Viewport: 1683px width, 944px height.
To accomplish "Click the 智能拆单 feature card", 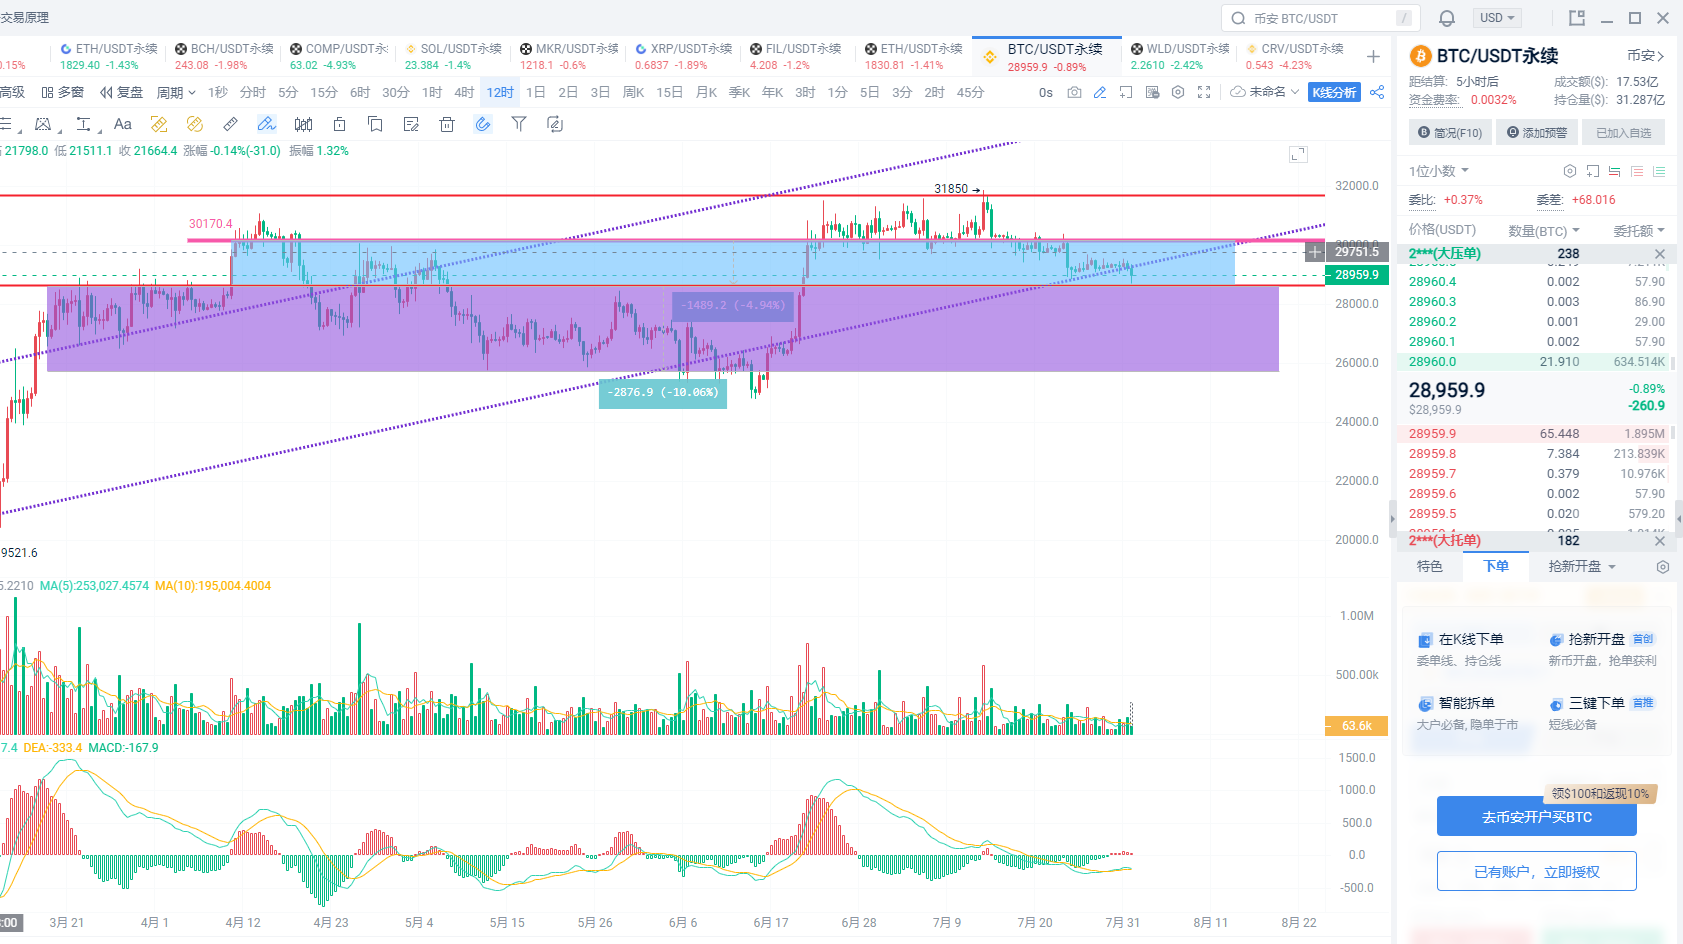I will pyautogui.click(x=1470, y=713).
